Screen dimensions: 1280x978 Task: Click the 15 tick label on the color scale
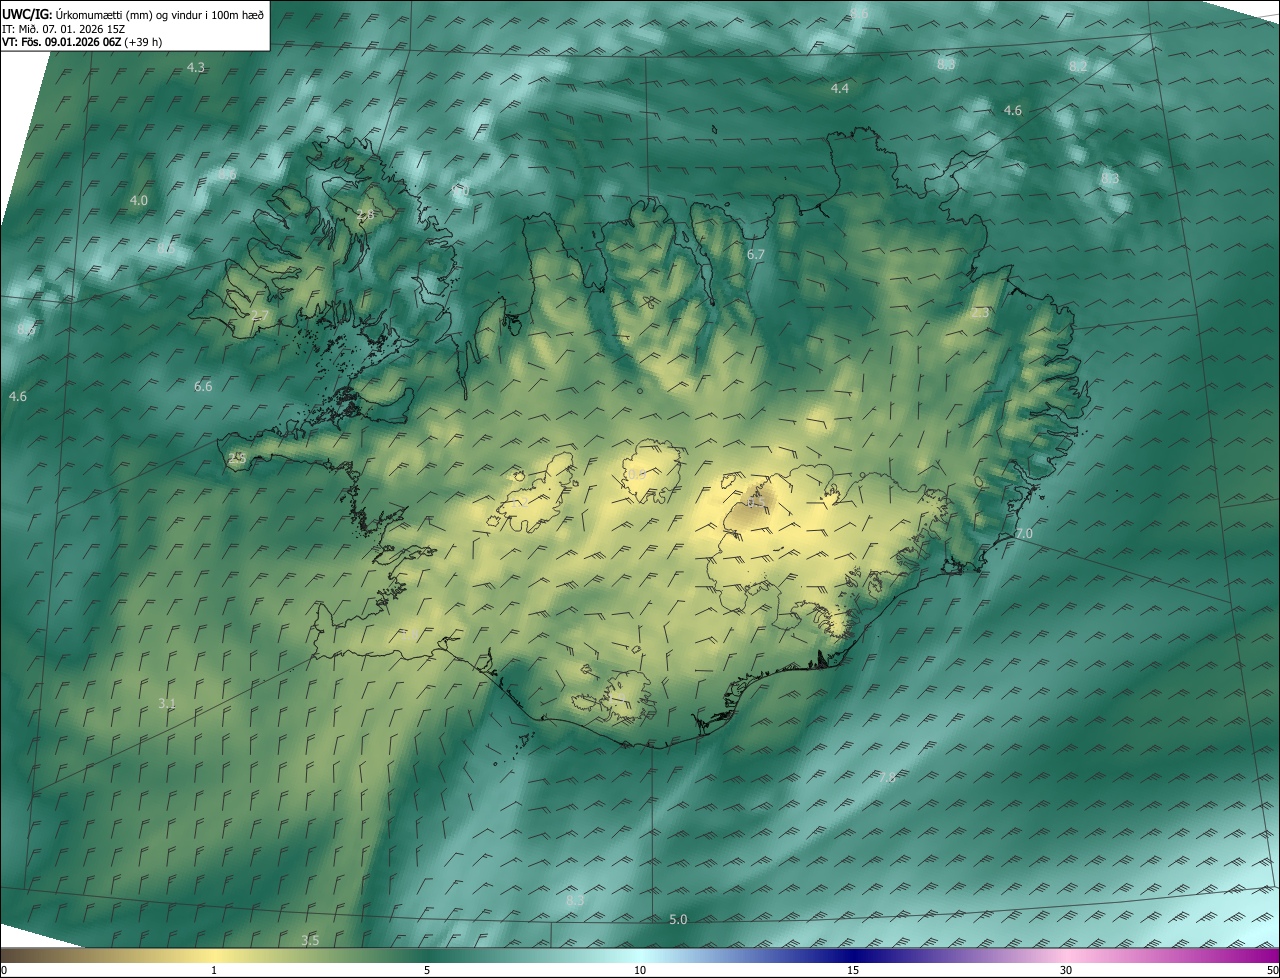tap(853, 970)
